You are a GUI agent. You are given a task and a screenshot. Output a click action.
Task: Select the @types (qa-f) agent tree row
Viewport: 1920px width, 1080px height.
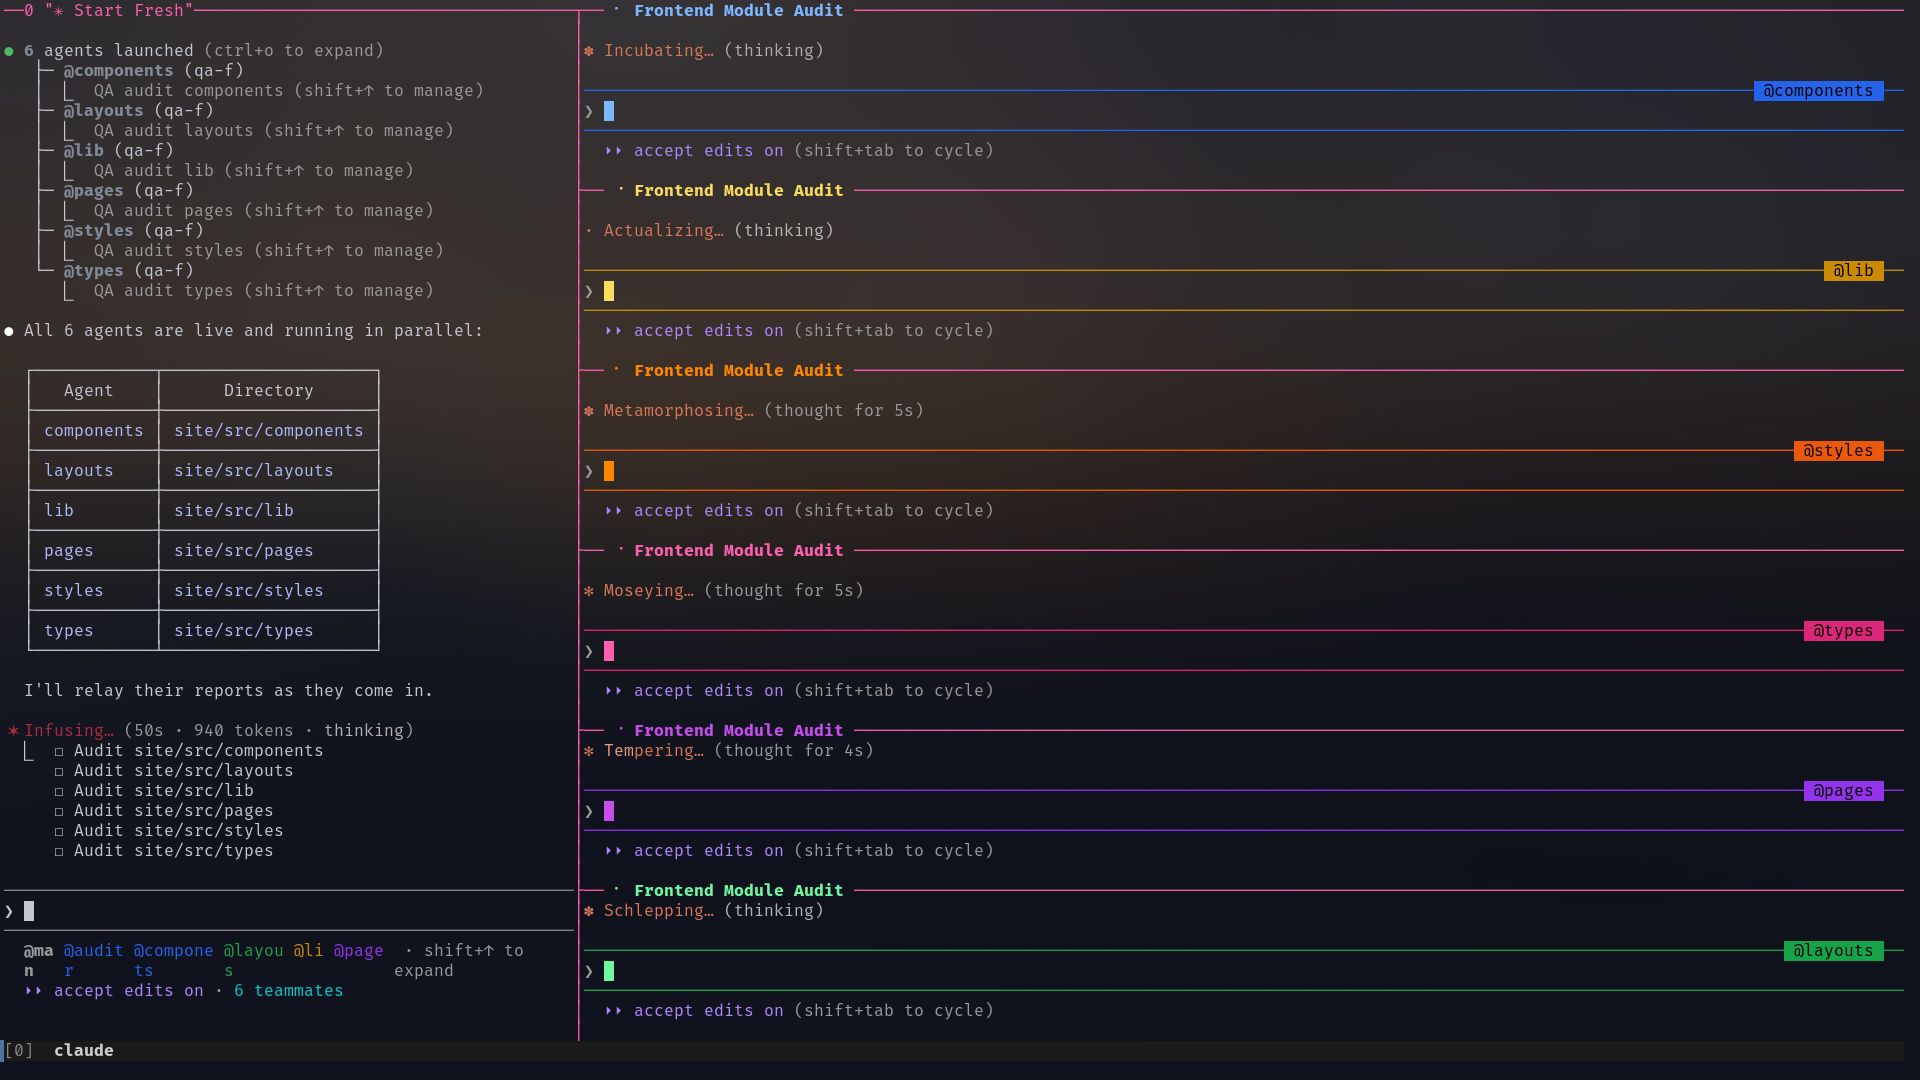pyautogui.click(x=129, y=271)
